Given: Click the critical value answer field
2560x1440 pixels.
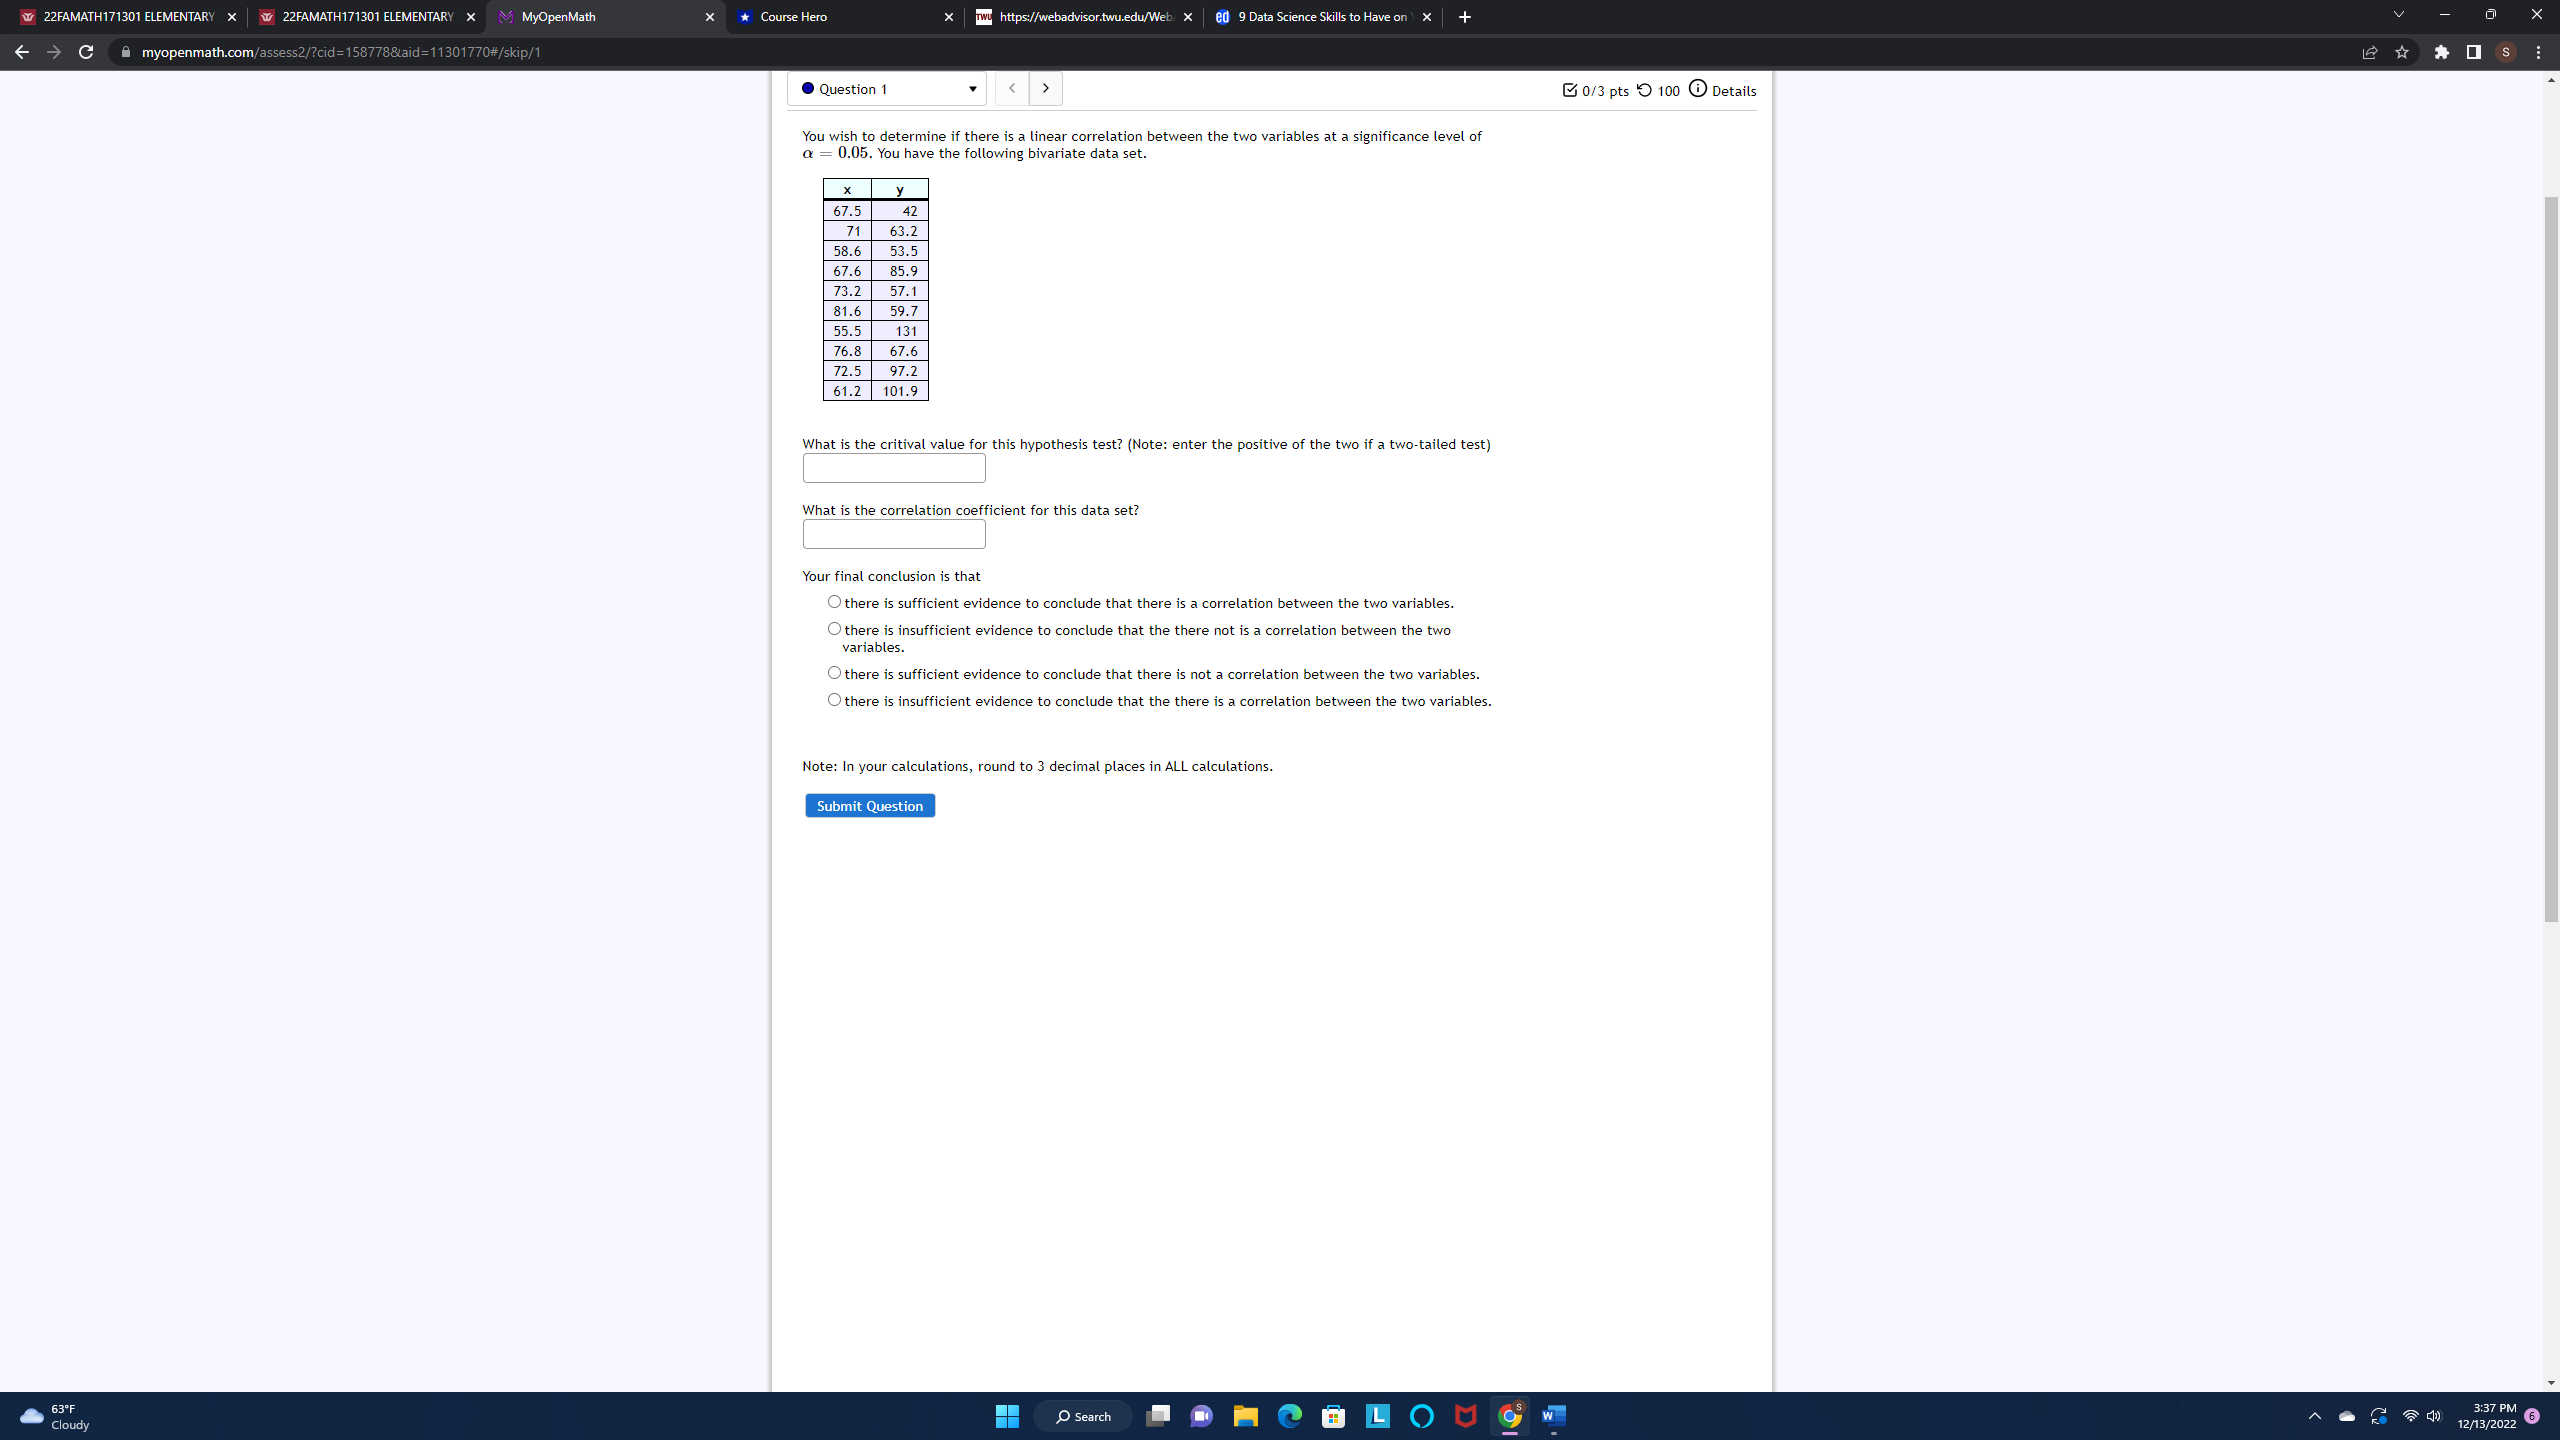Looking at the screenshot, I should click(893, 467).
